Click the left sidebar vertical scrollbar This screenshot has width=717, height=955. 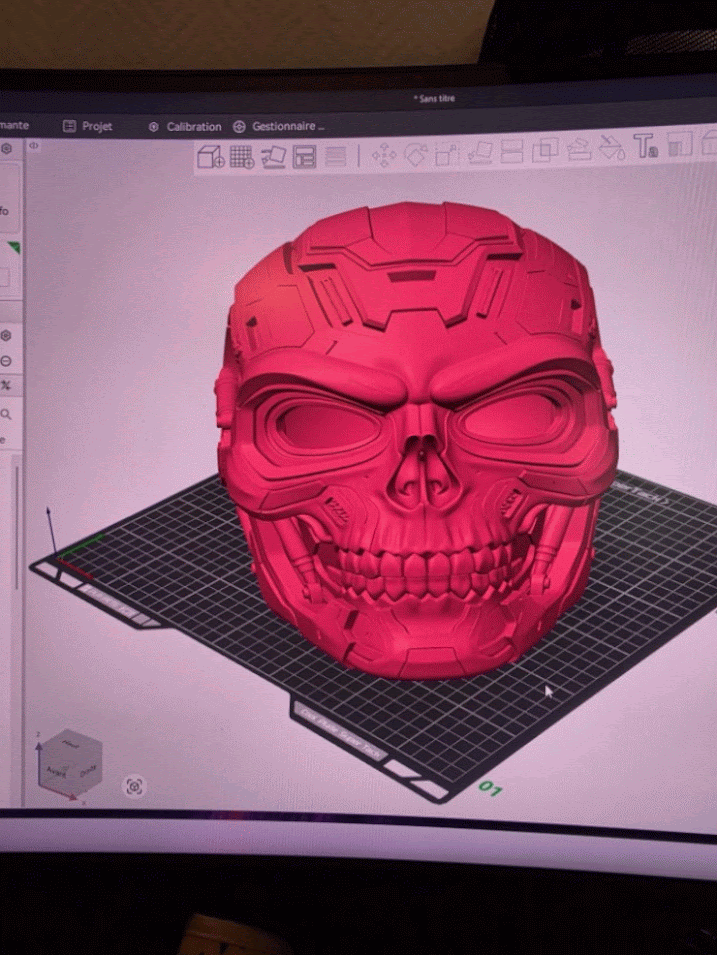16,527
